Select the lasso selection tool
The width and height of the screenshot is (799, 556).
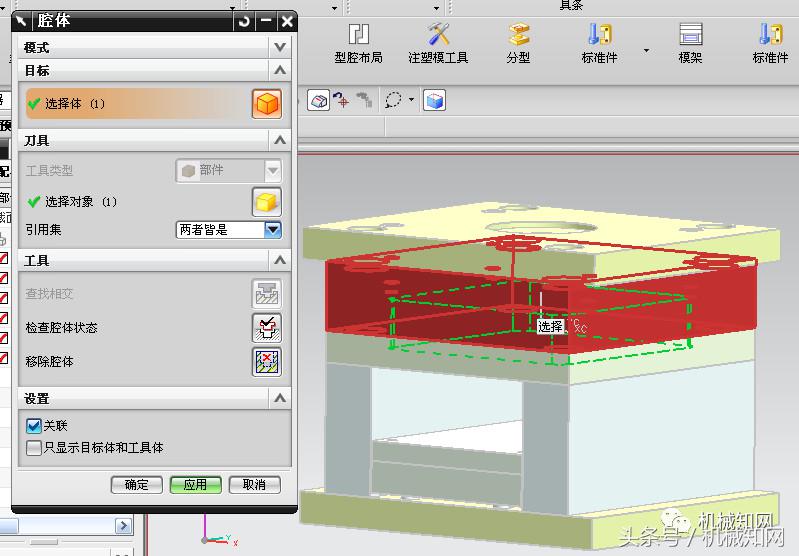[x=393, y=100]
